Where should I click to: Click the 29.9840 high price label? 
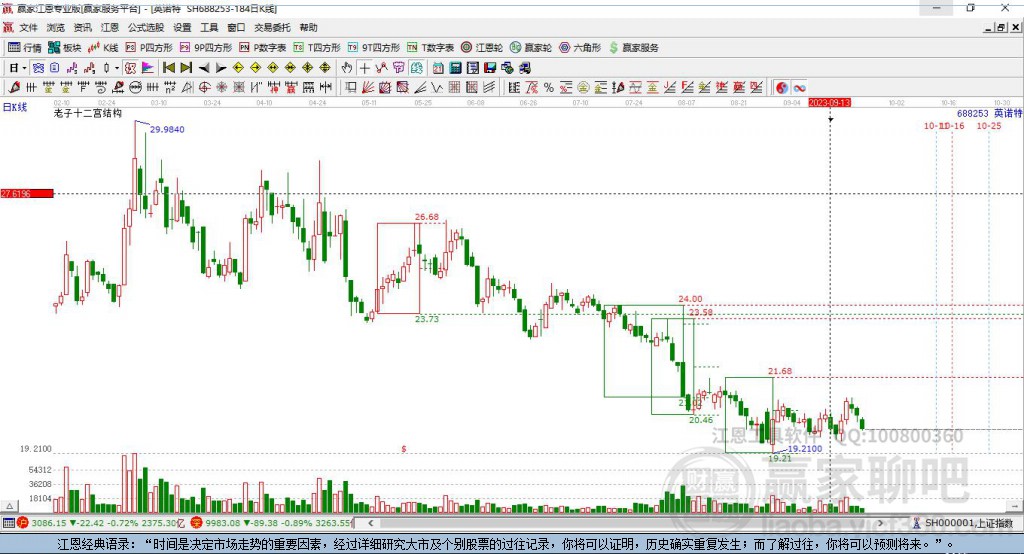coord(167,129)
